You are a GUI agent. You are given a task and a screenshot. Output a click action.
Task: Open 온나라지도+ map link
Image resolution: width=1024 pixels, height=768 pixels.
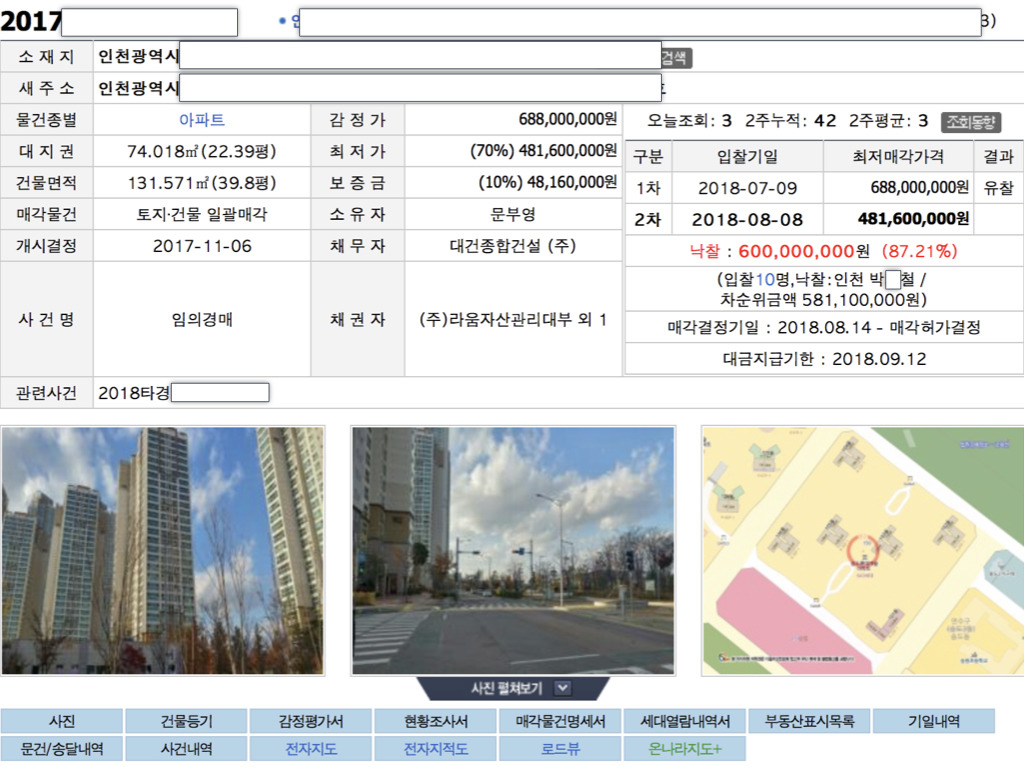pos(685,748)
